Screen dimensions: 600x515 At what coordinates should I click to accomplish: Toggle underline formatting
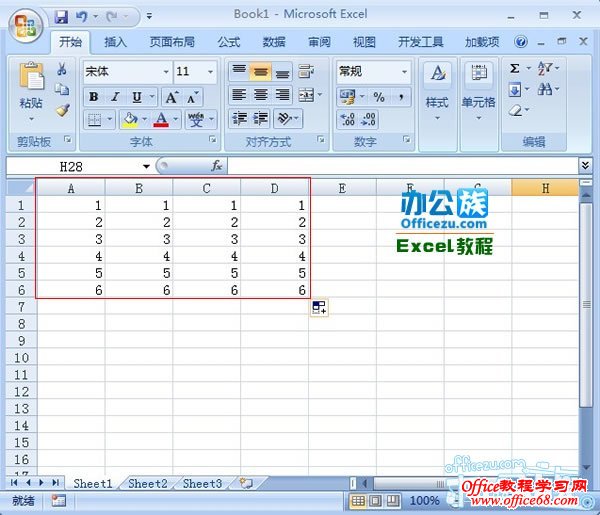(137, 97)
